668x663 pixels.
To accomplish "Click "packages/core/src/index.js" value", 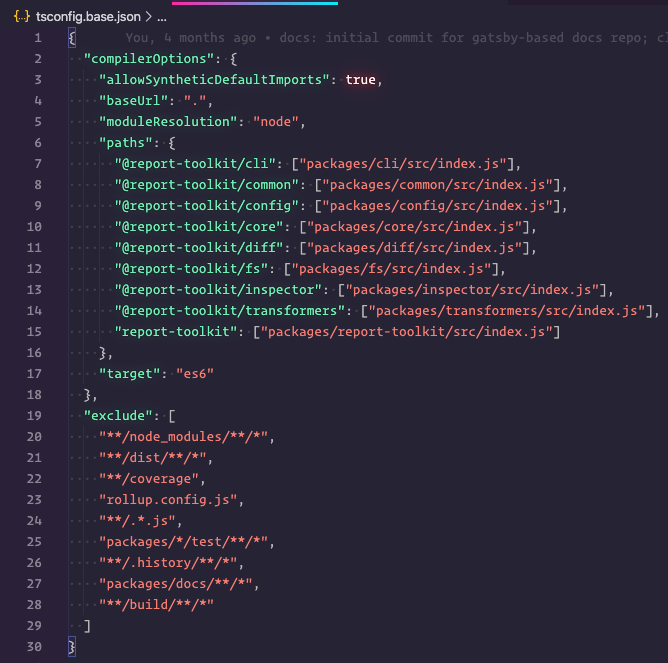I will pos(415,226).
